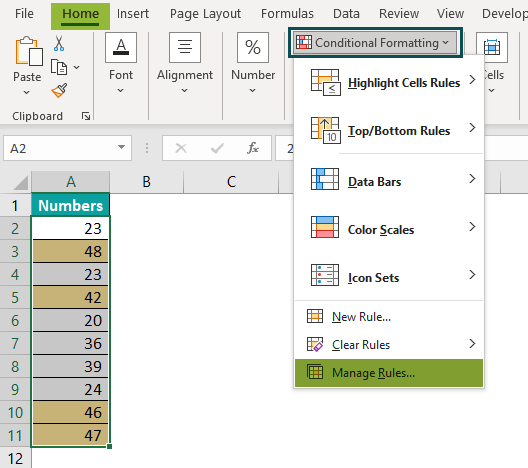The width and height of the screenshot is (528, 468).
Task: Open the Clipboard dialog launcher
Action: (86, 116)
